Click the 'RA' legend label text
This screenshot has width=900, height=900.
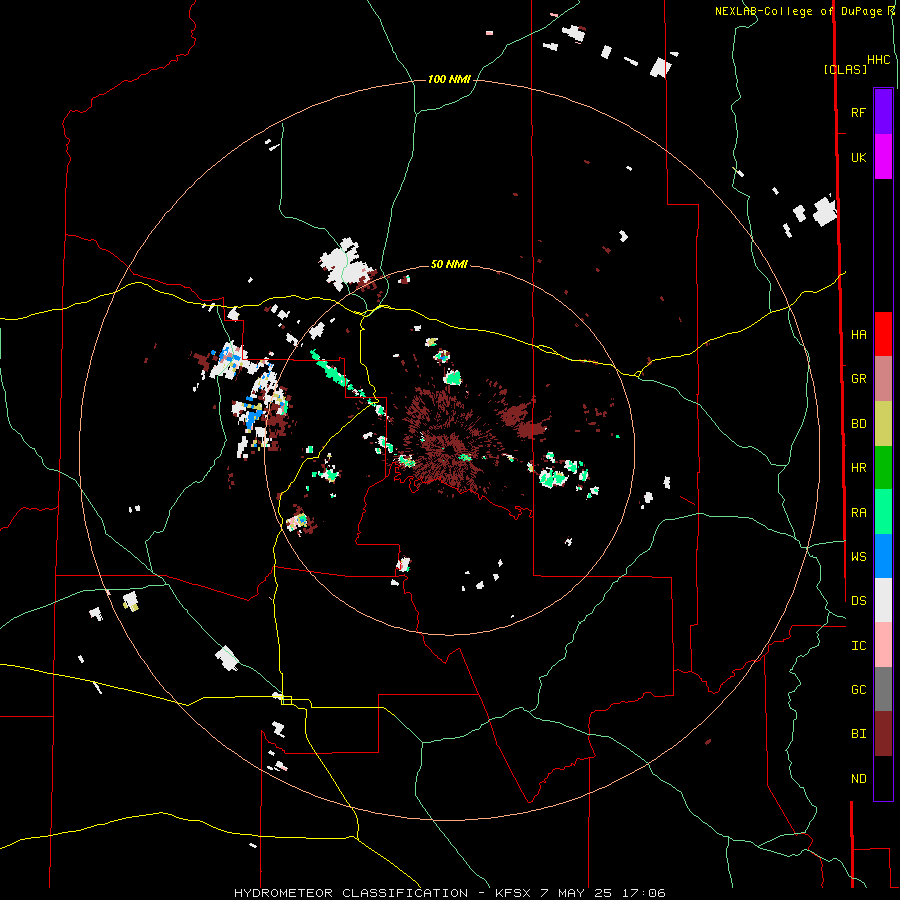[x=858, y=513]
